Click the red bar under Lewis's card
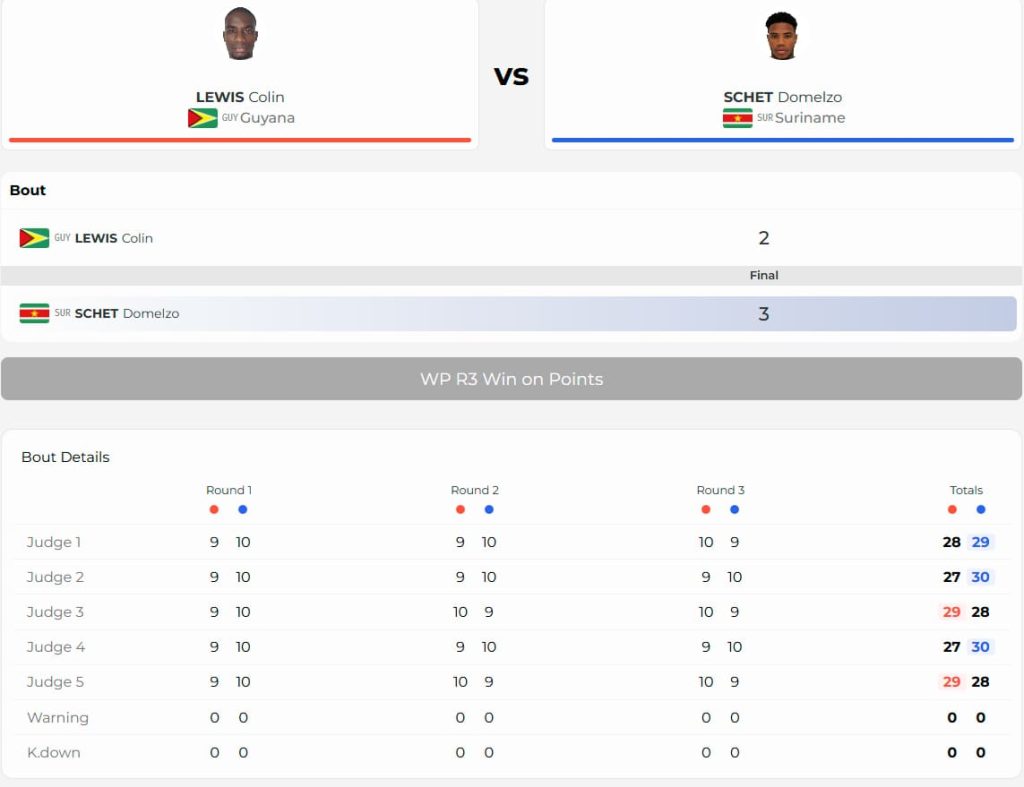1024x787 pixels. point(240,140)
